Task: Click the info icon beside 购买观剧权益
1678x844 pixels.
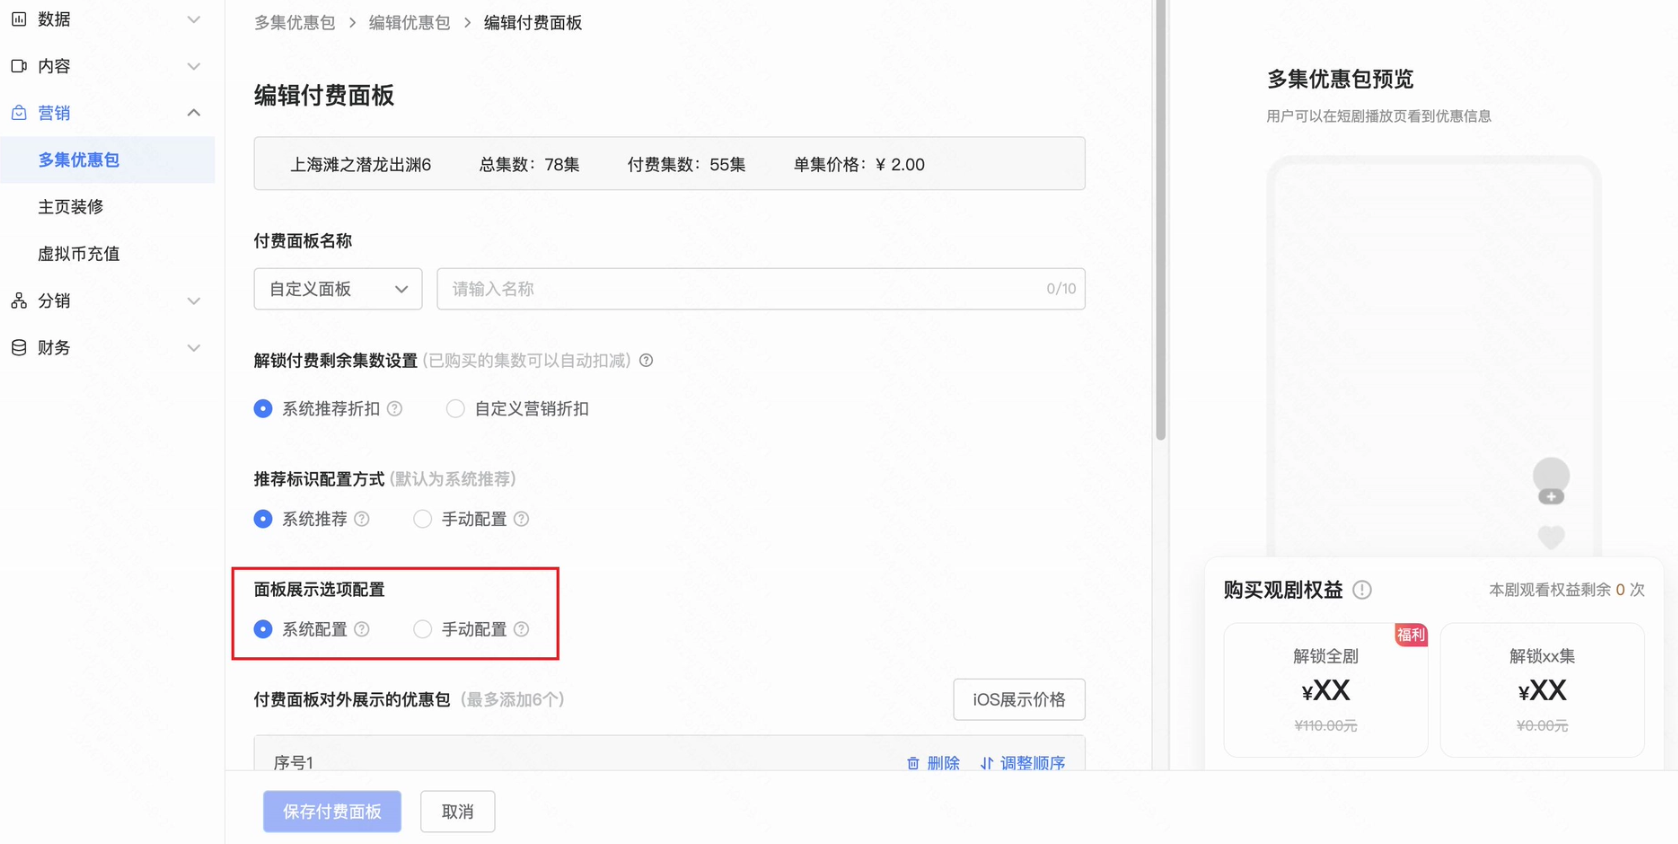Action: click(1362, 590)
